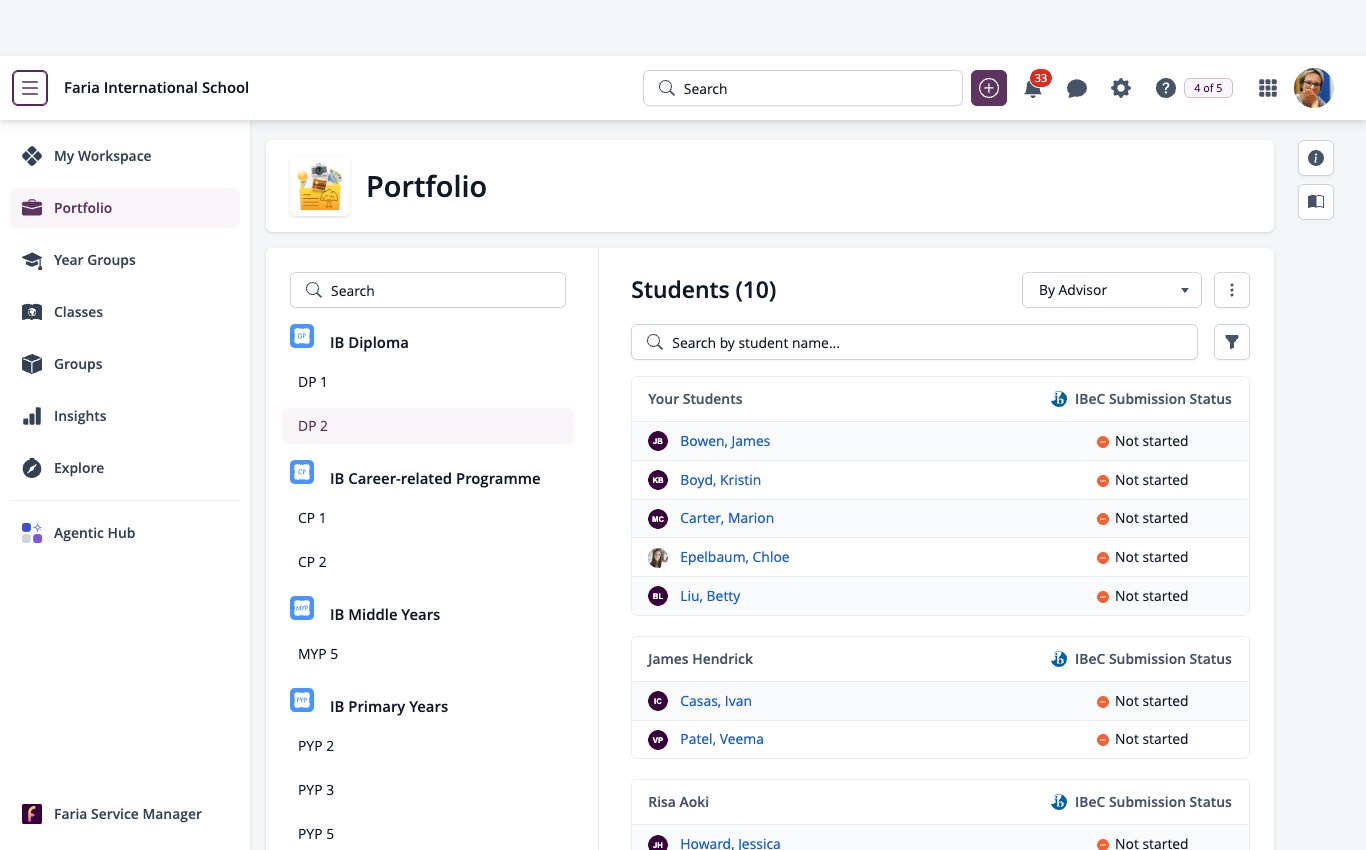
Task: Open notifications bell with 33 badge
Action: 1034,87
